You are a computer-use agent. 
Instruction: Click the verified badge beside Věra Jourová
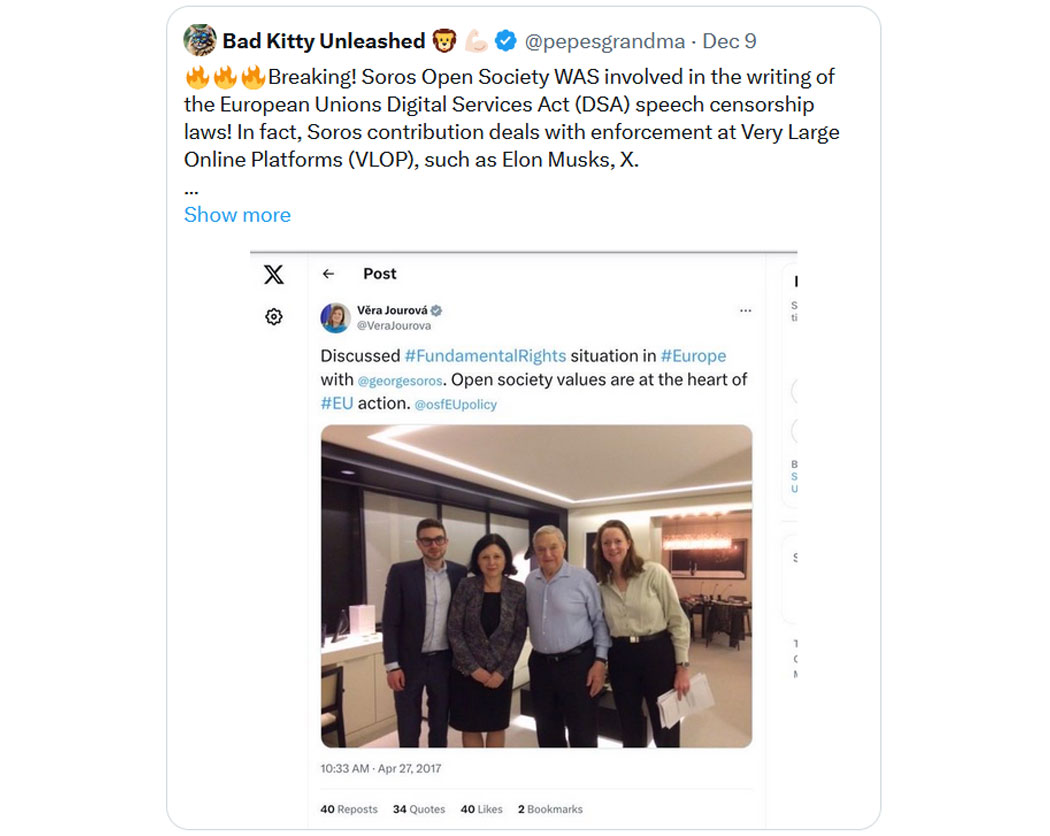click(x=437, y=311)
